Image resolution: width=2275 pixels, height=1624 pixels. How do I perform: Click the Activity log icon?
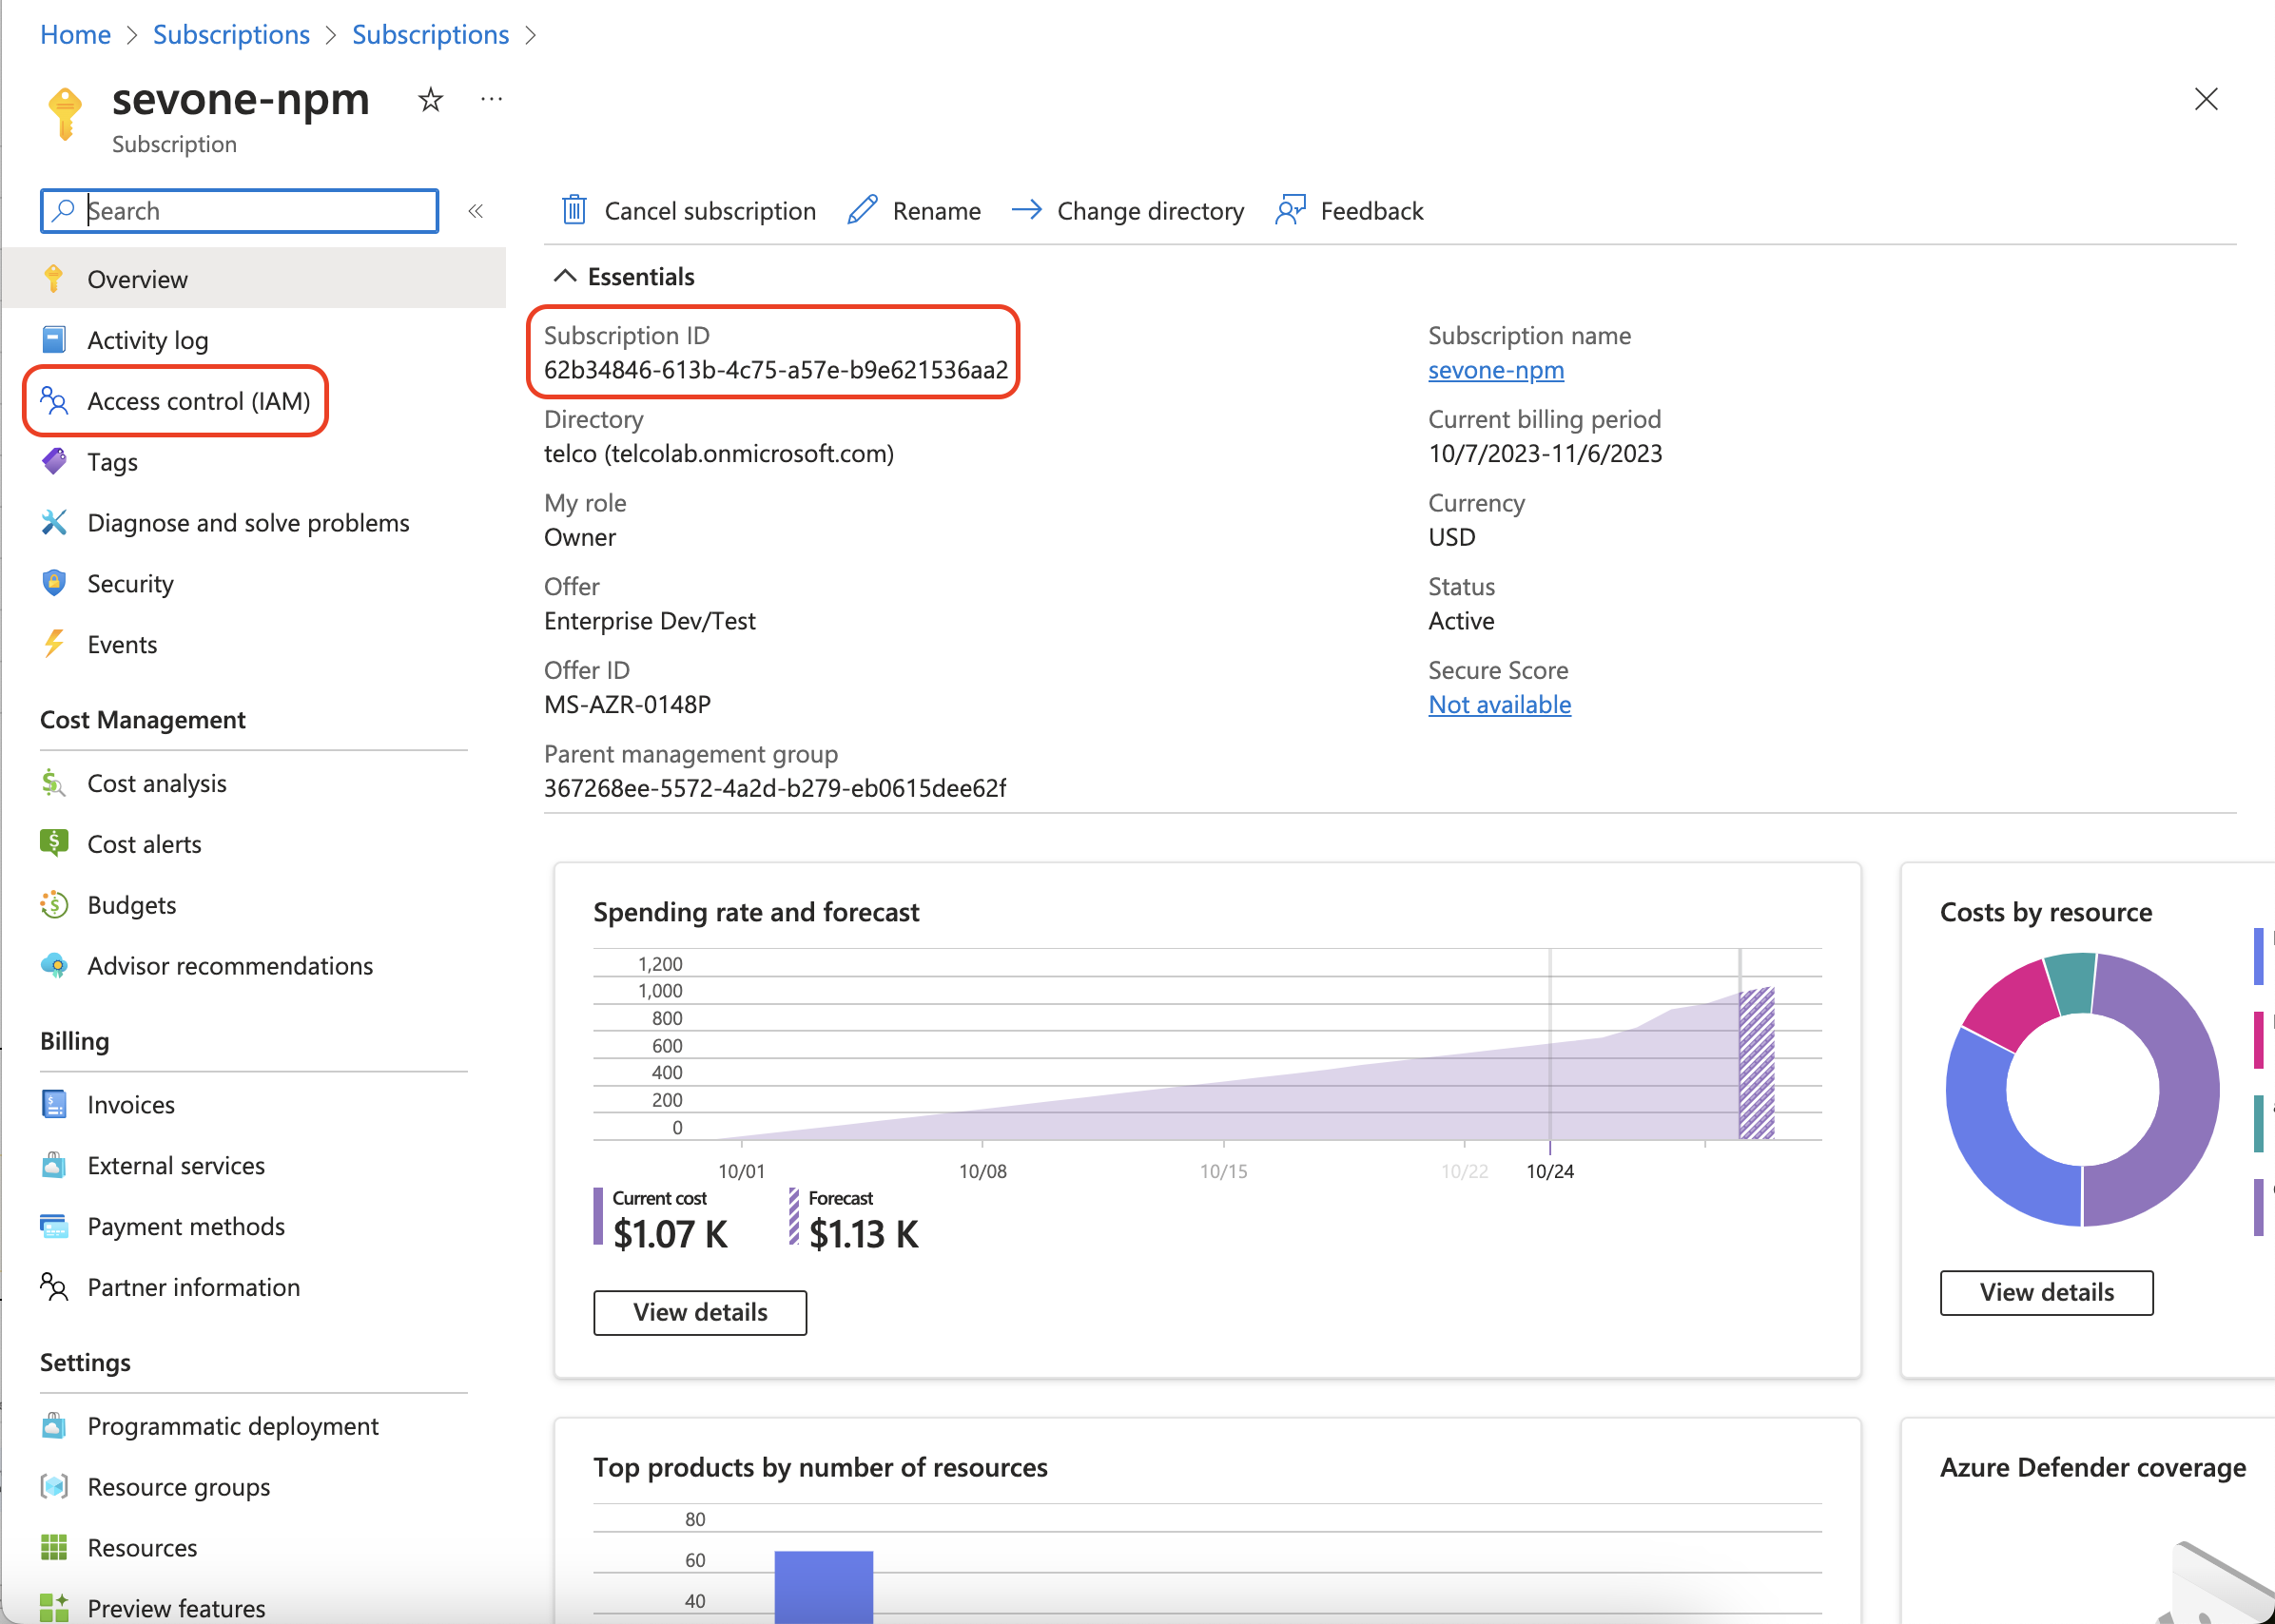click(54, 340)
